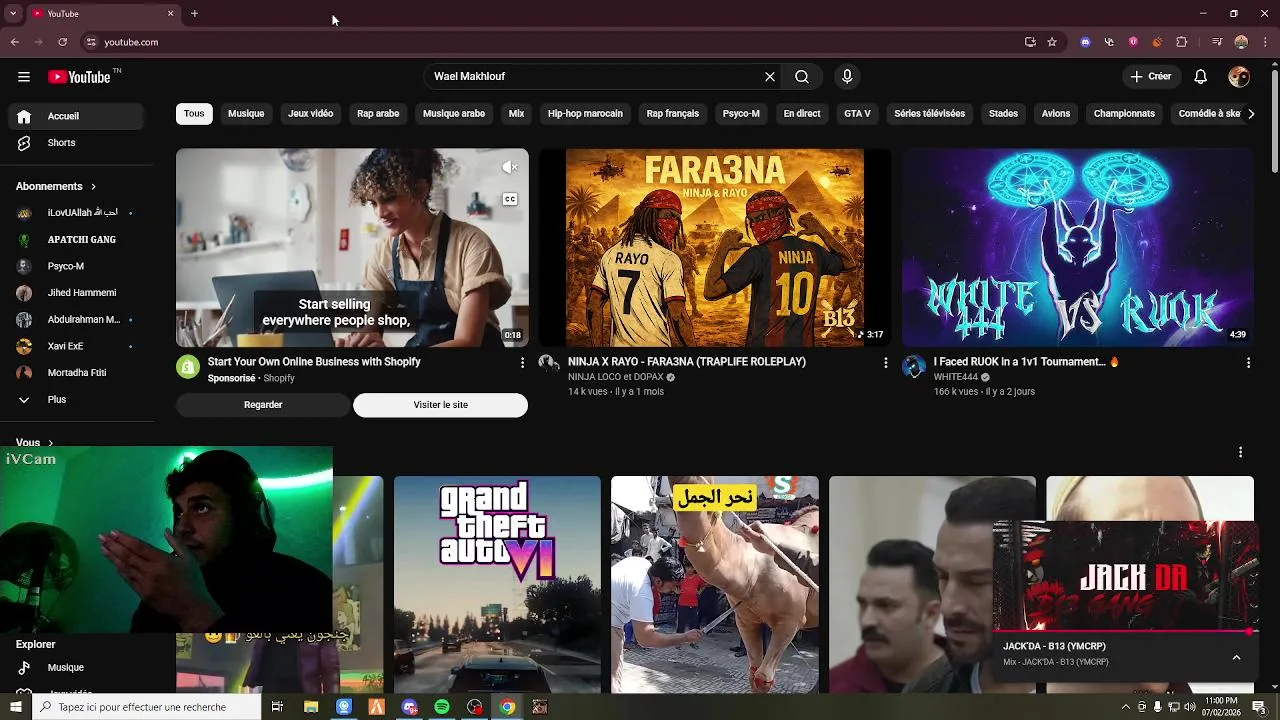Open the Grand Theft Auto VI short

497,584
